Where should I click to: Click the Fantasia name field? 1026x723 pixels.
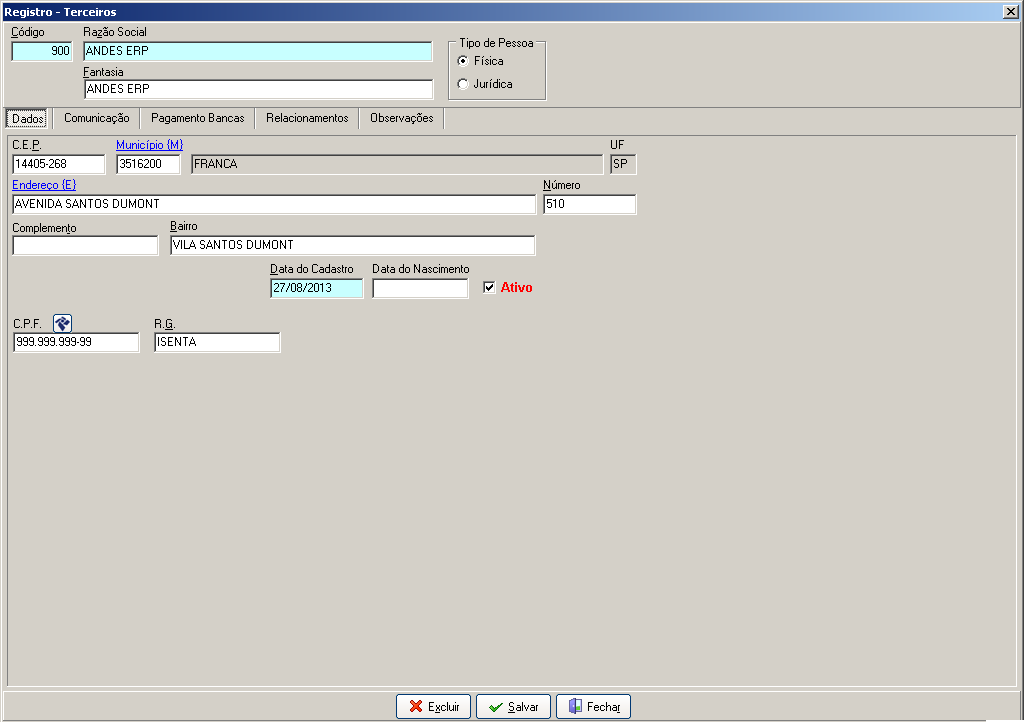tap(258, 89)
